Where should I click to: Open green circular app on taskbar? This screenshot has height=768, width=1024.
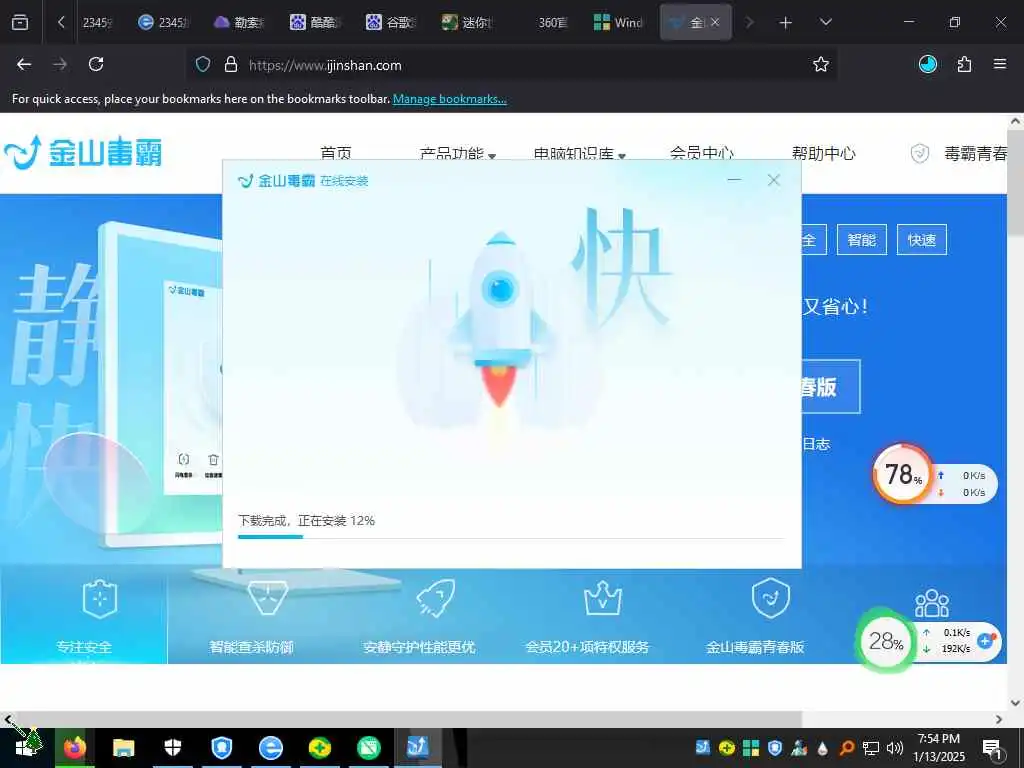[369, 748]
